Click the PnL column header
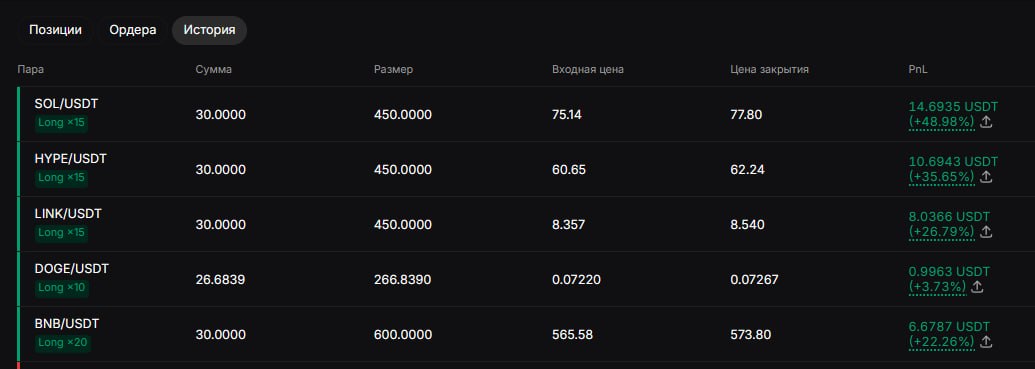Screen dimensions: 1035x369 pyautogui.click(x=918, y=69)
